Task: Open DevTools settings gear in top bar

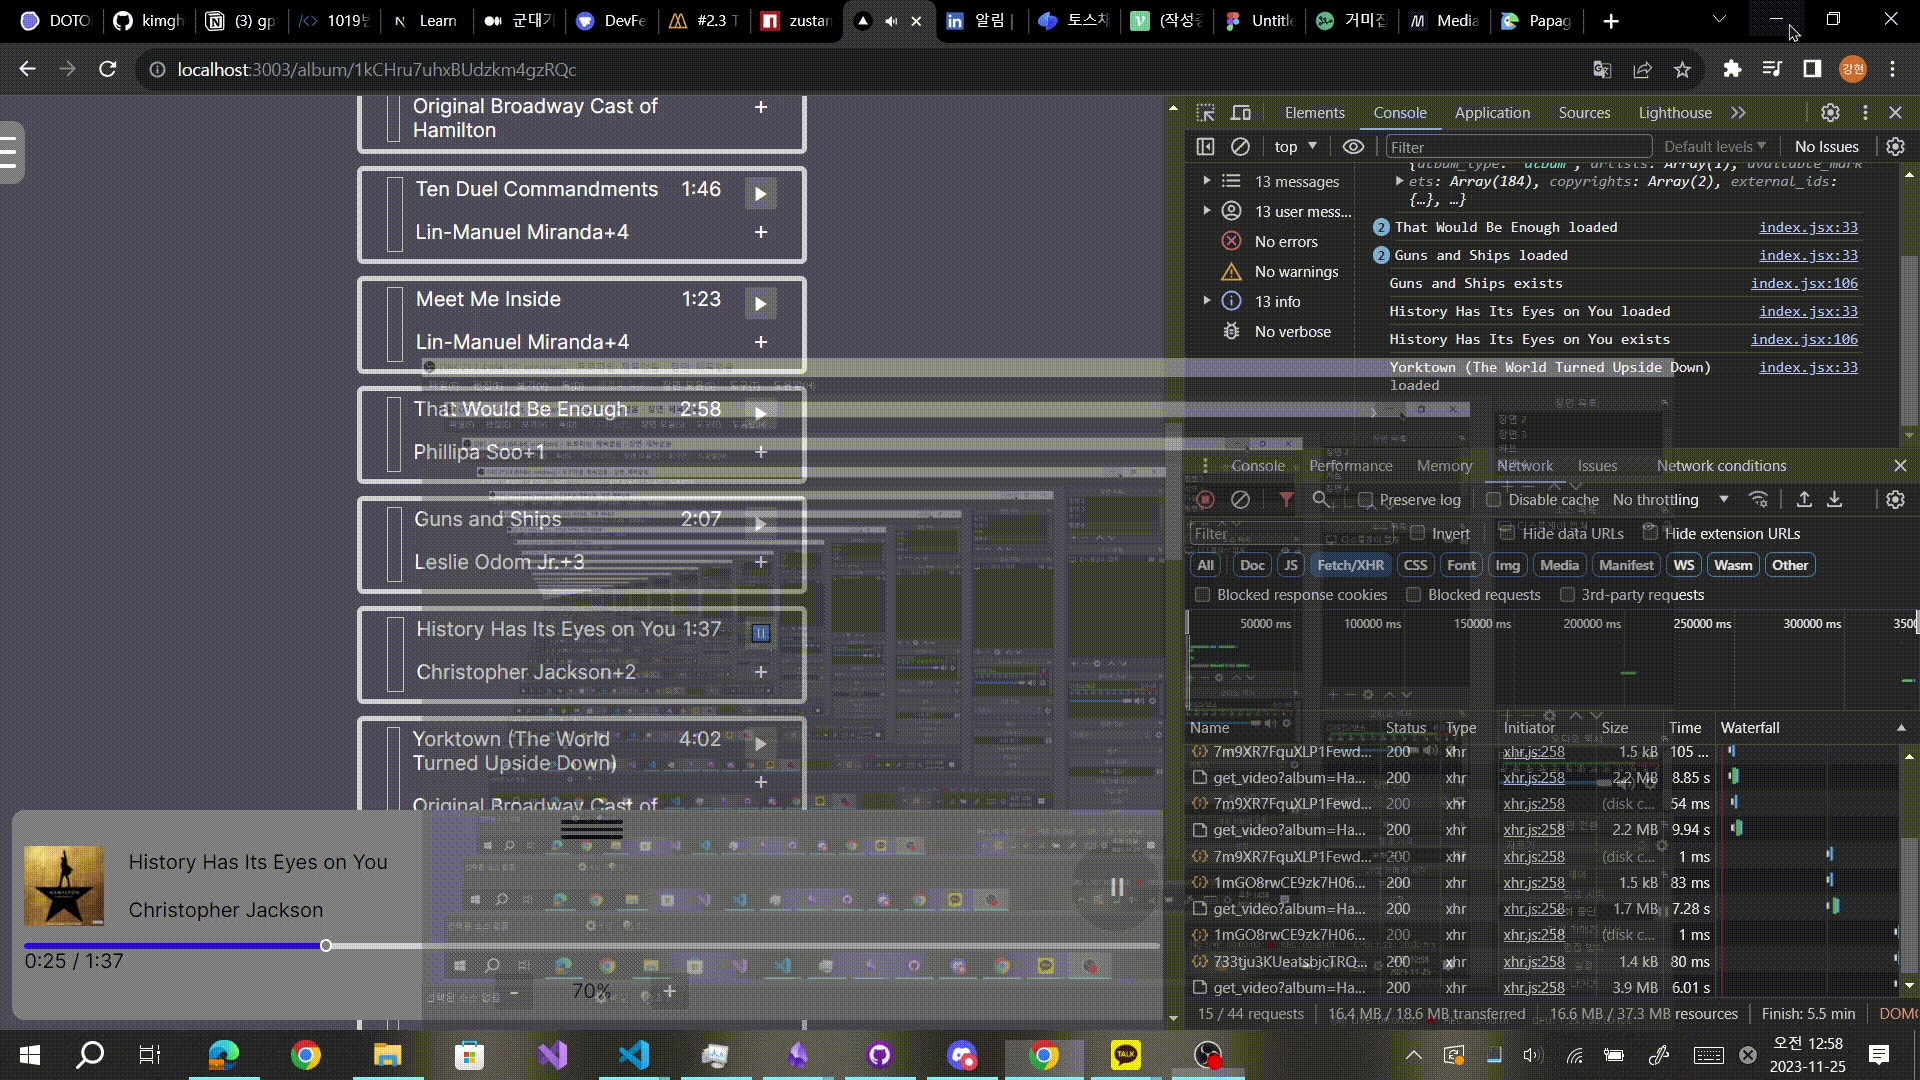Action: [x=1830, y=113]
